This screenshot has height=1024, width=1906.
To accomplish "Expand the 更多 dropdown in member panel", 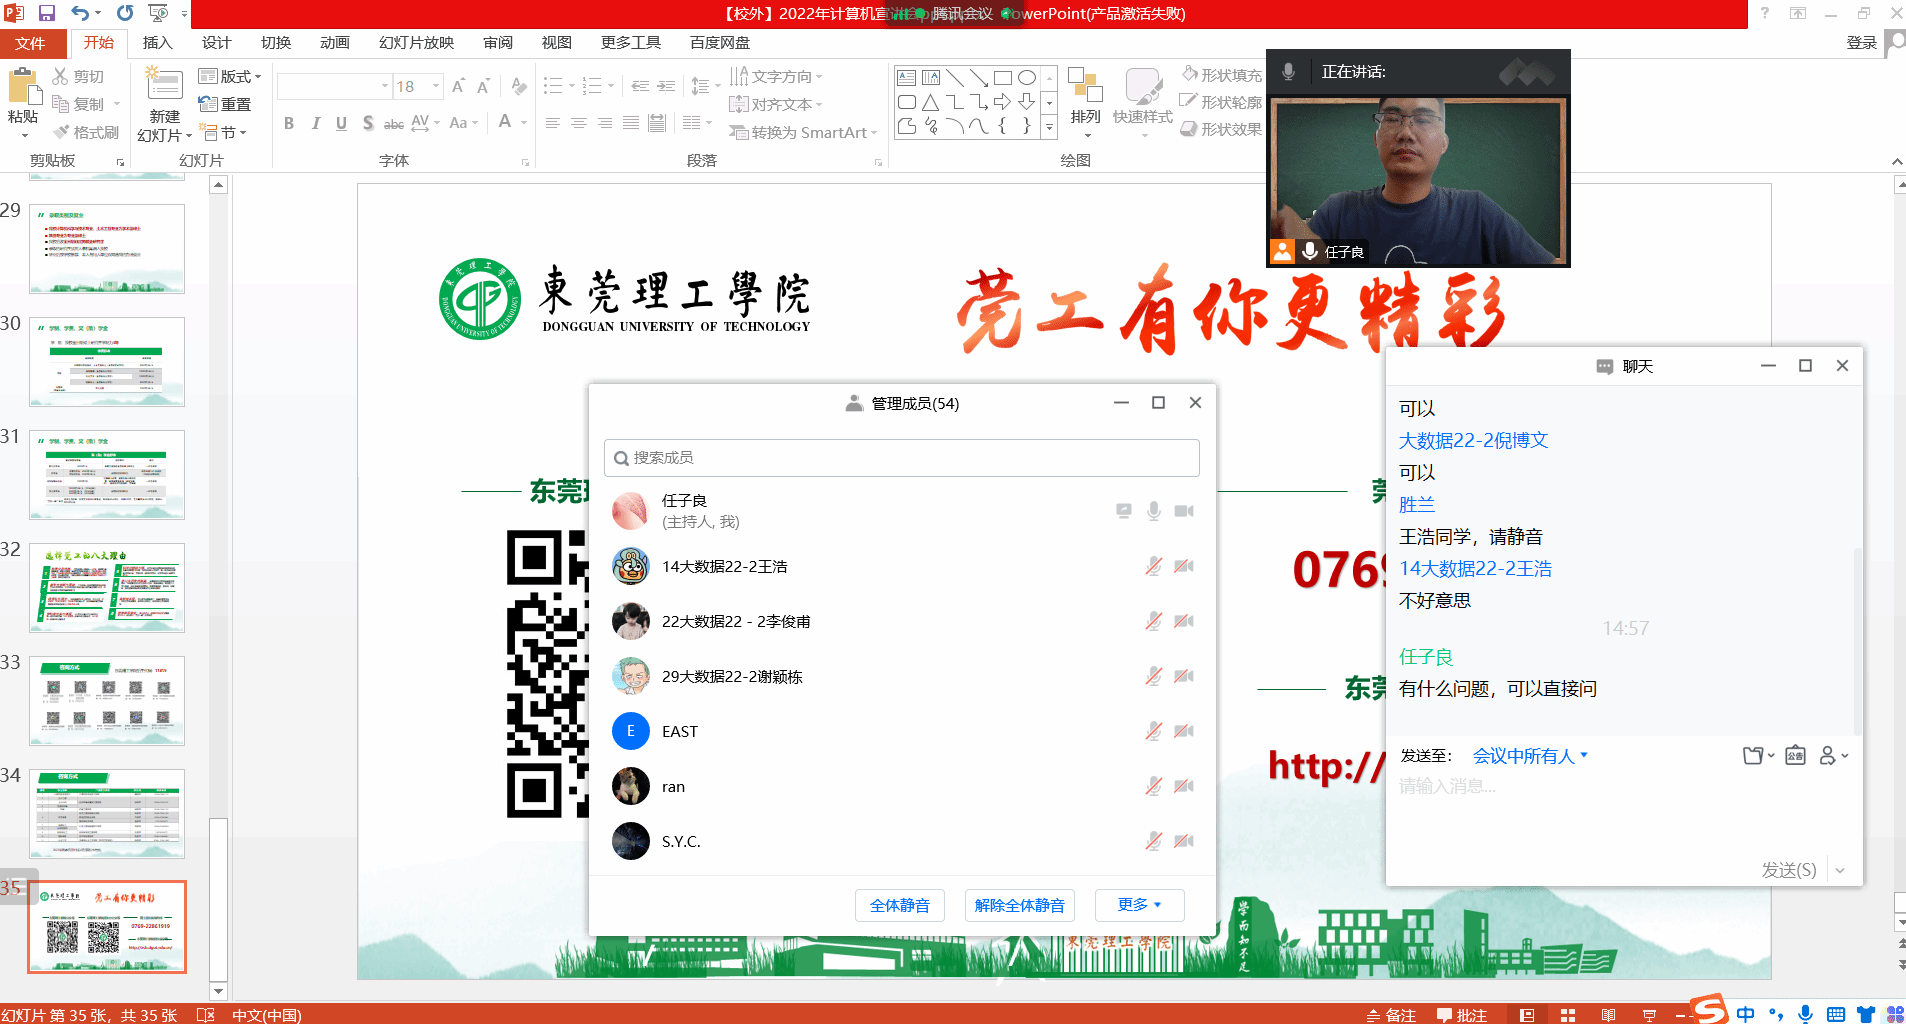I will (x=1139, y=905).
